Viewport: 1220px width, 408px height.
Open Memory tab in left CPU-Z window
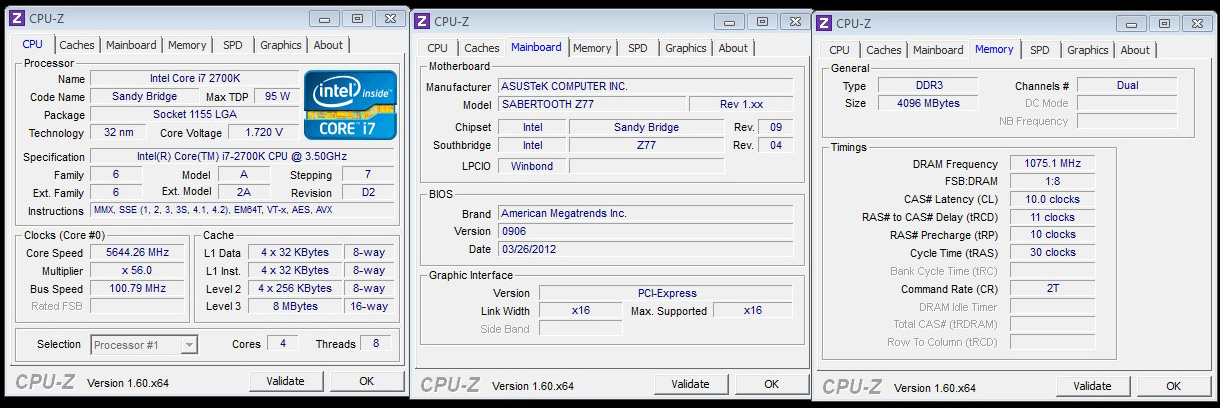[x=187, y=45]
